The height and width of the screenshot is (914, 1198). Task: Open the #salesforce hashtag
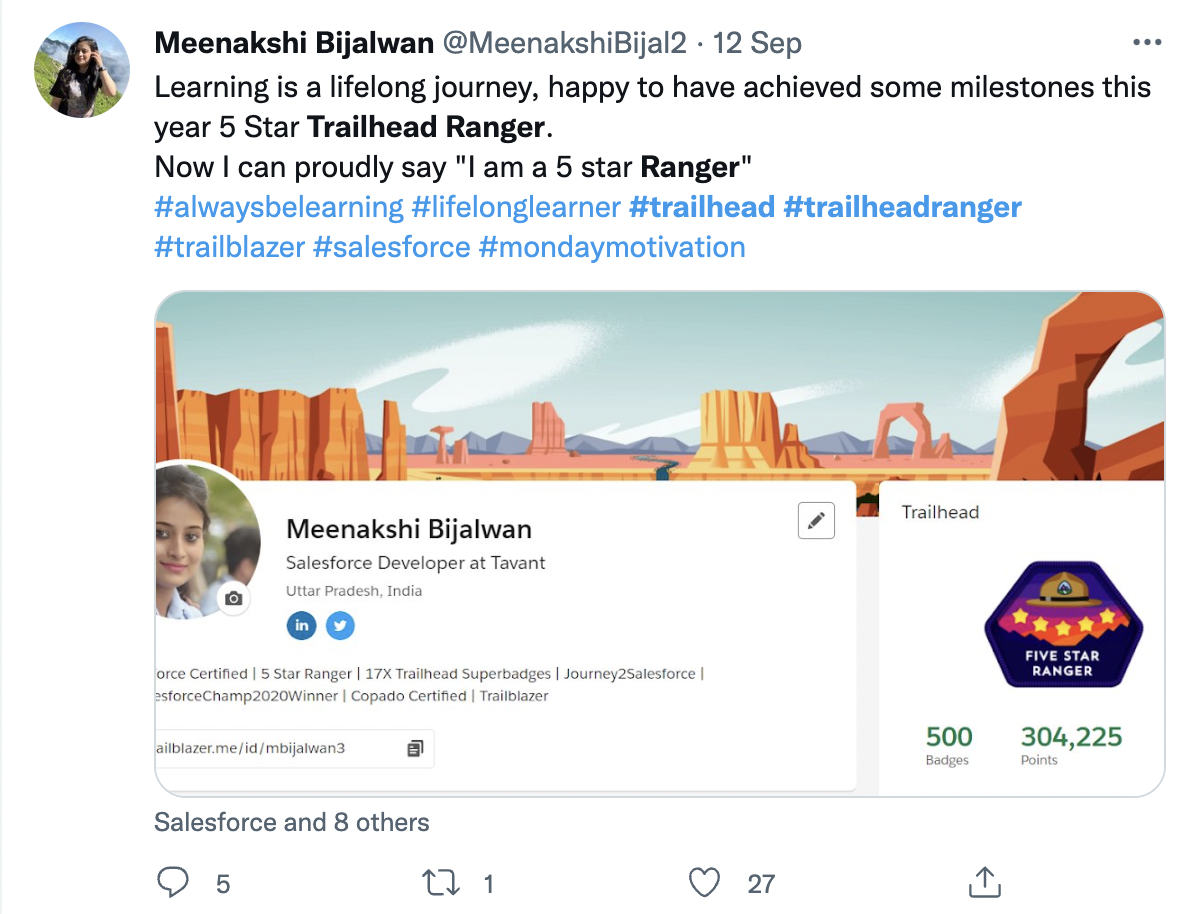tap(392, 248)
